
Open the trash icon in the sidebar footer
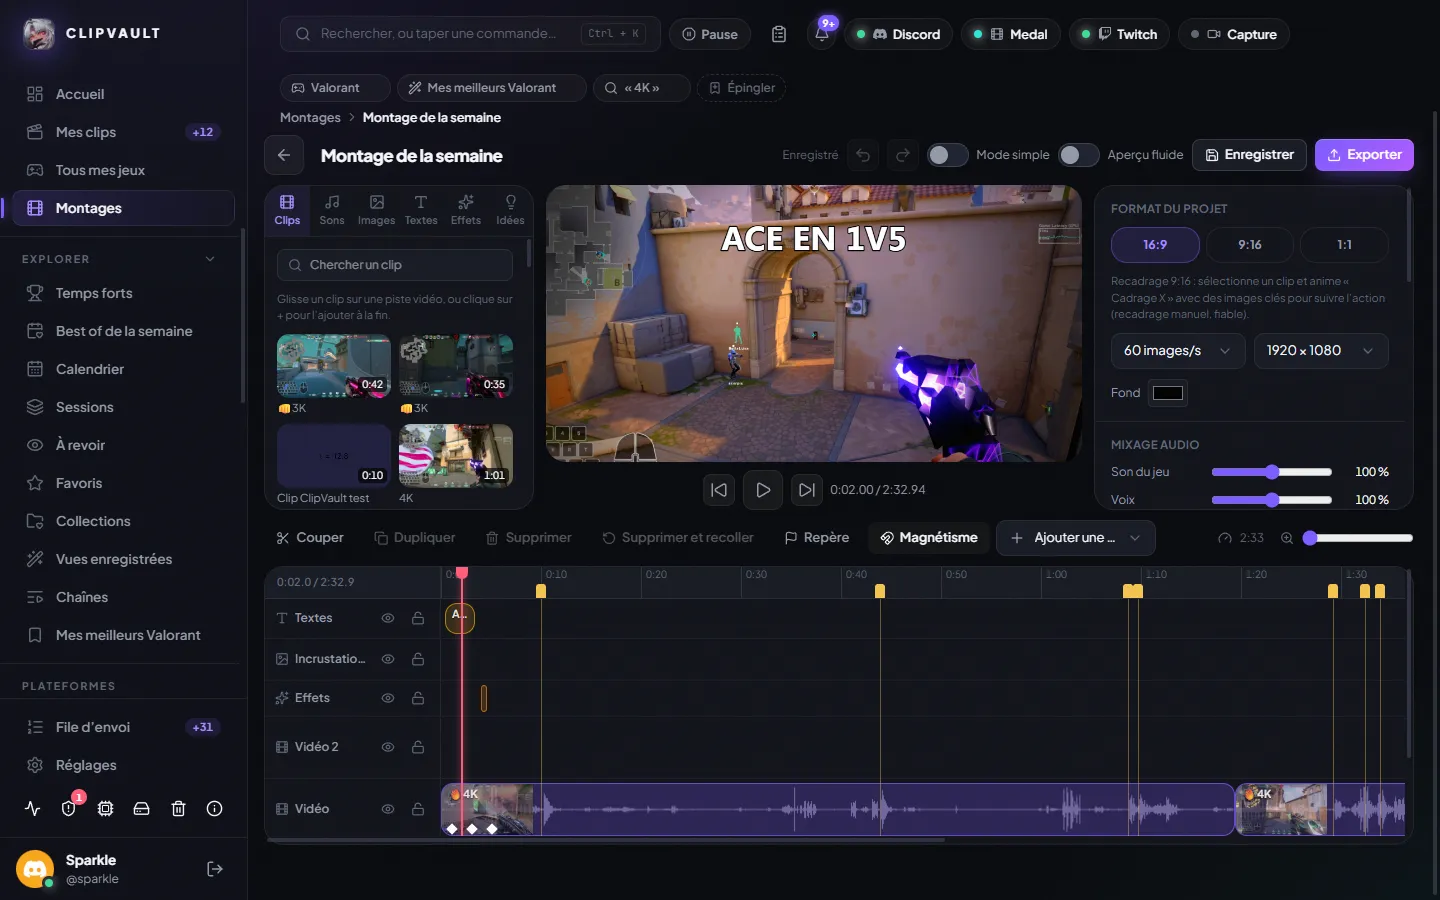tap(178, 809)
